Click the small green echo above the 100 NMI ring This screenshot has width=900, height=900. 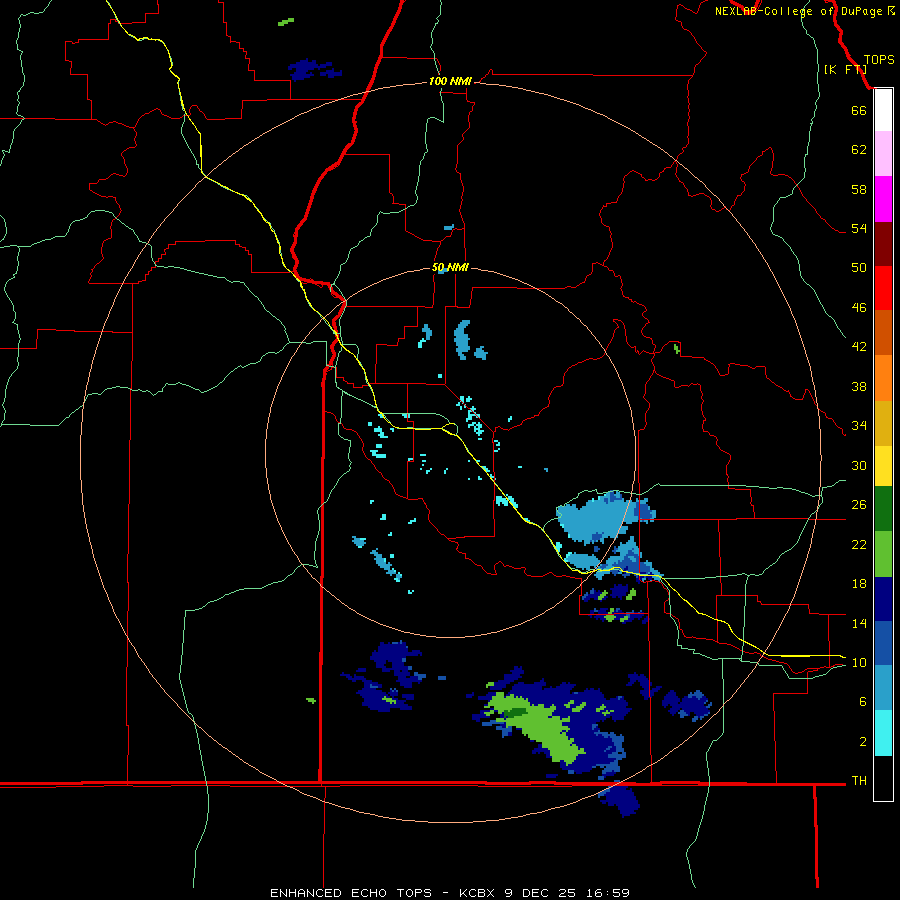[x=286, y=22]
